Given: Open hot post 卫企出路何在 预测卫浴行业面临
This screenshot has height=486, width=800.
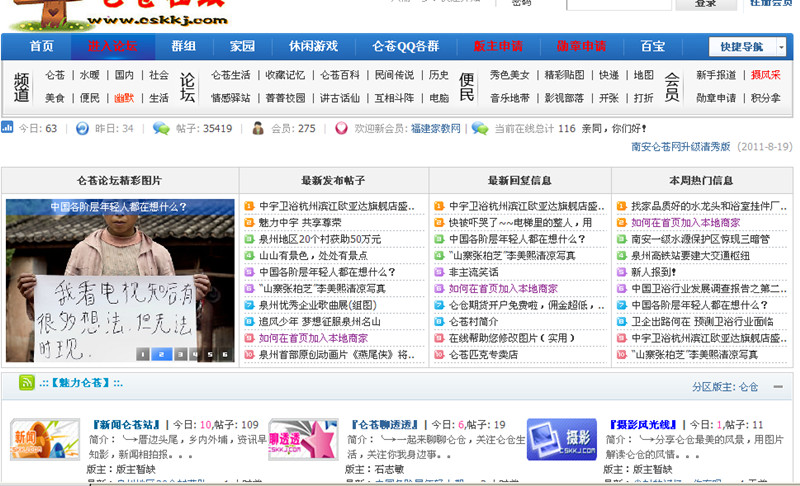Looking at the screenshot, I should (703, 322).
